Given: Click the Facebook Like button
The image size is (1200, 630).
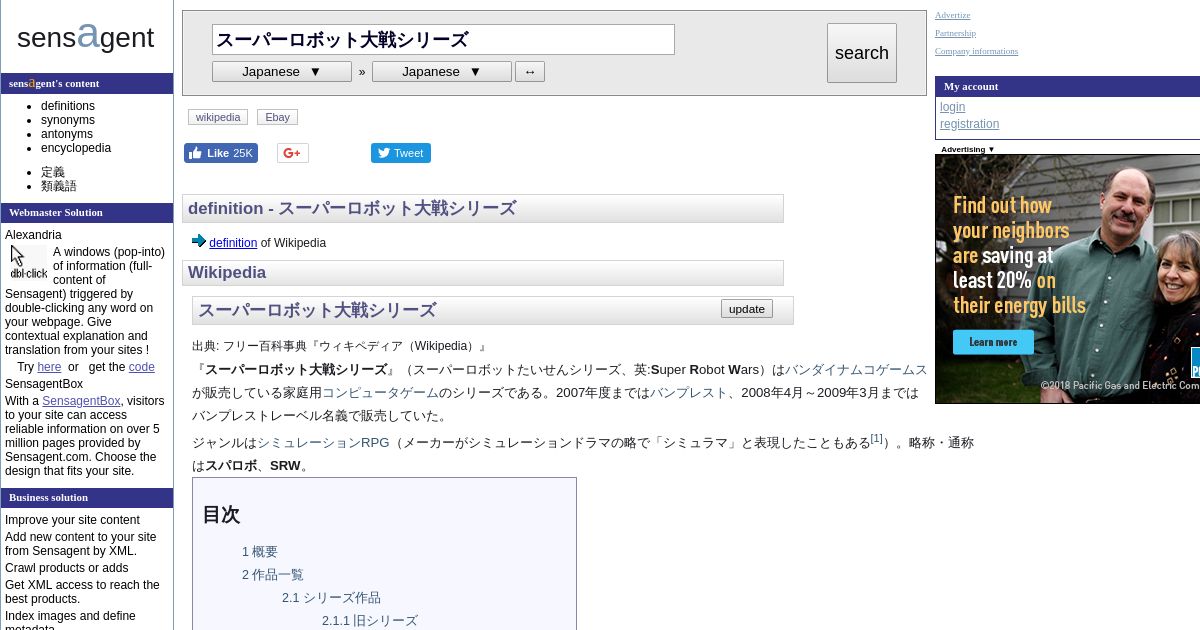Looking at the screenshot, I should (220, 153).
